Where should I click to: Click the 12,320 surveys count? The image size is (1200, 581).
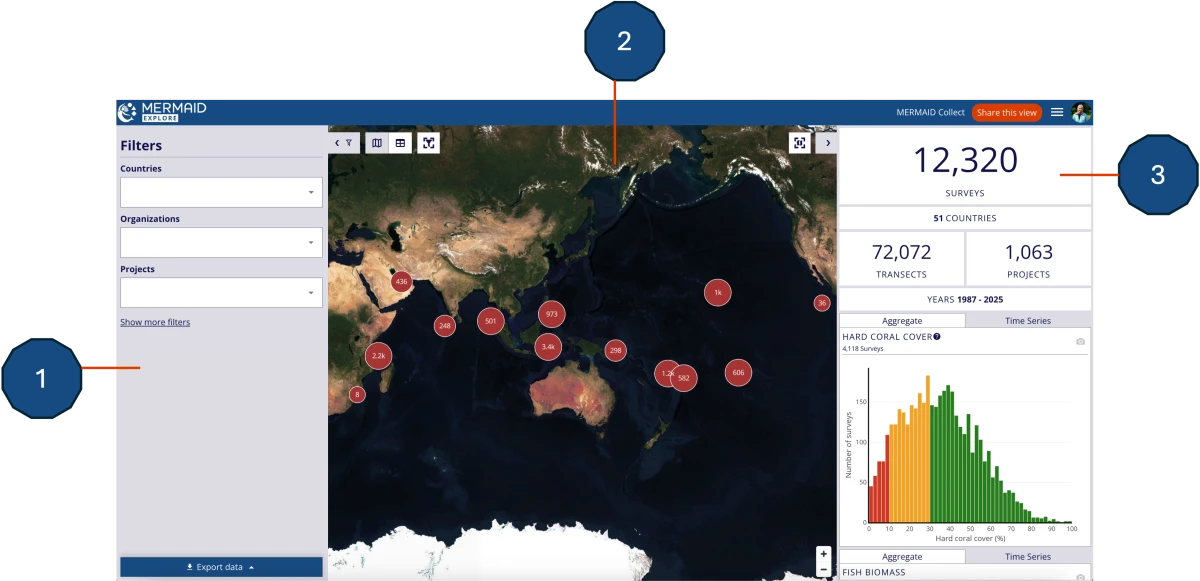(x=965, y=160)
